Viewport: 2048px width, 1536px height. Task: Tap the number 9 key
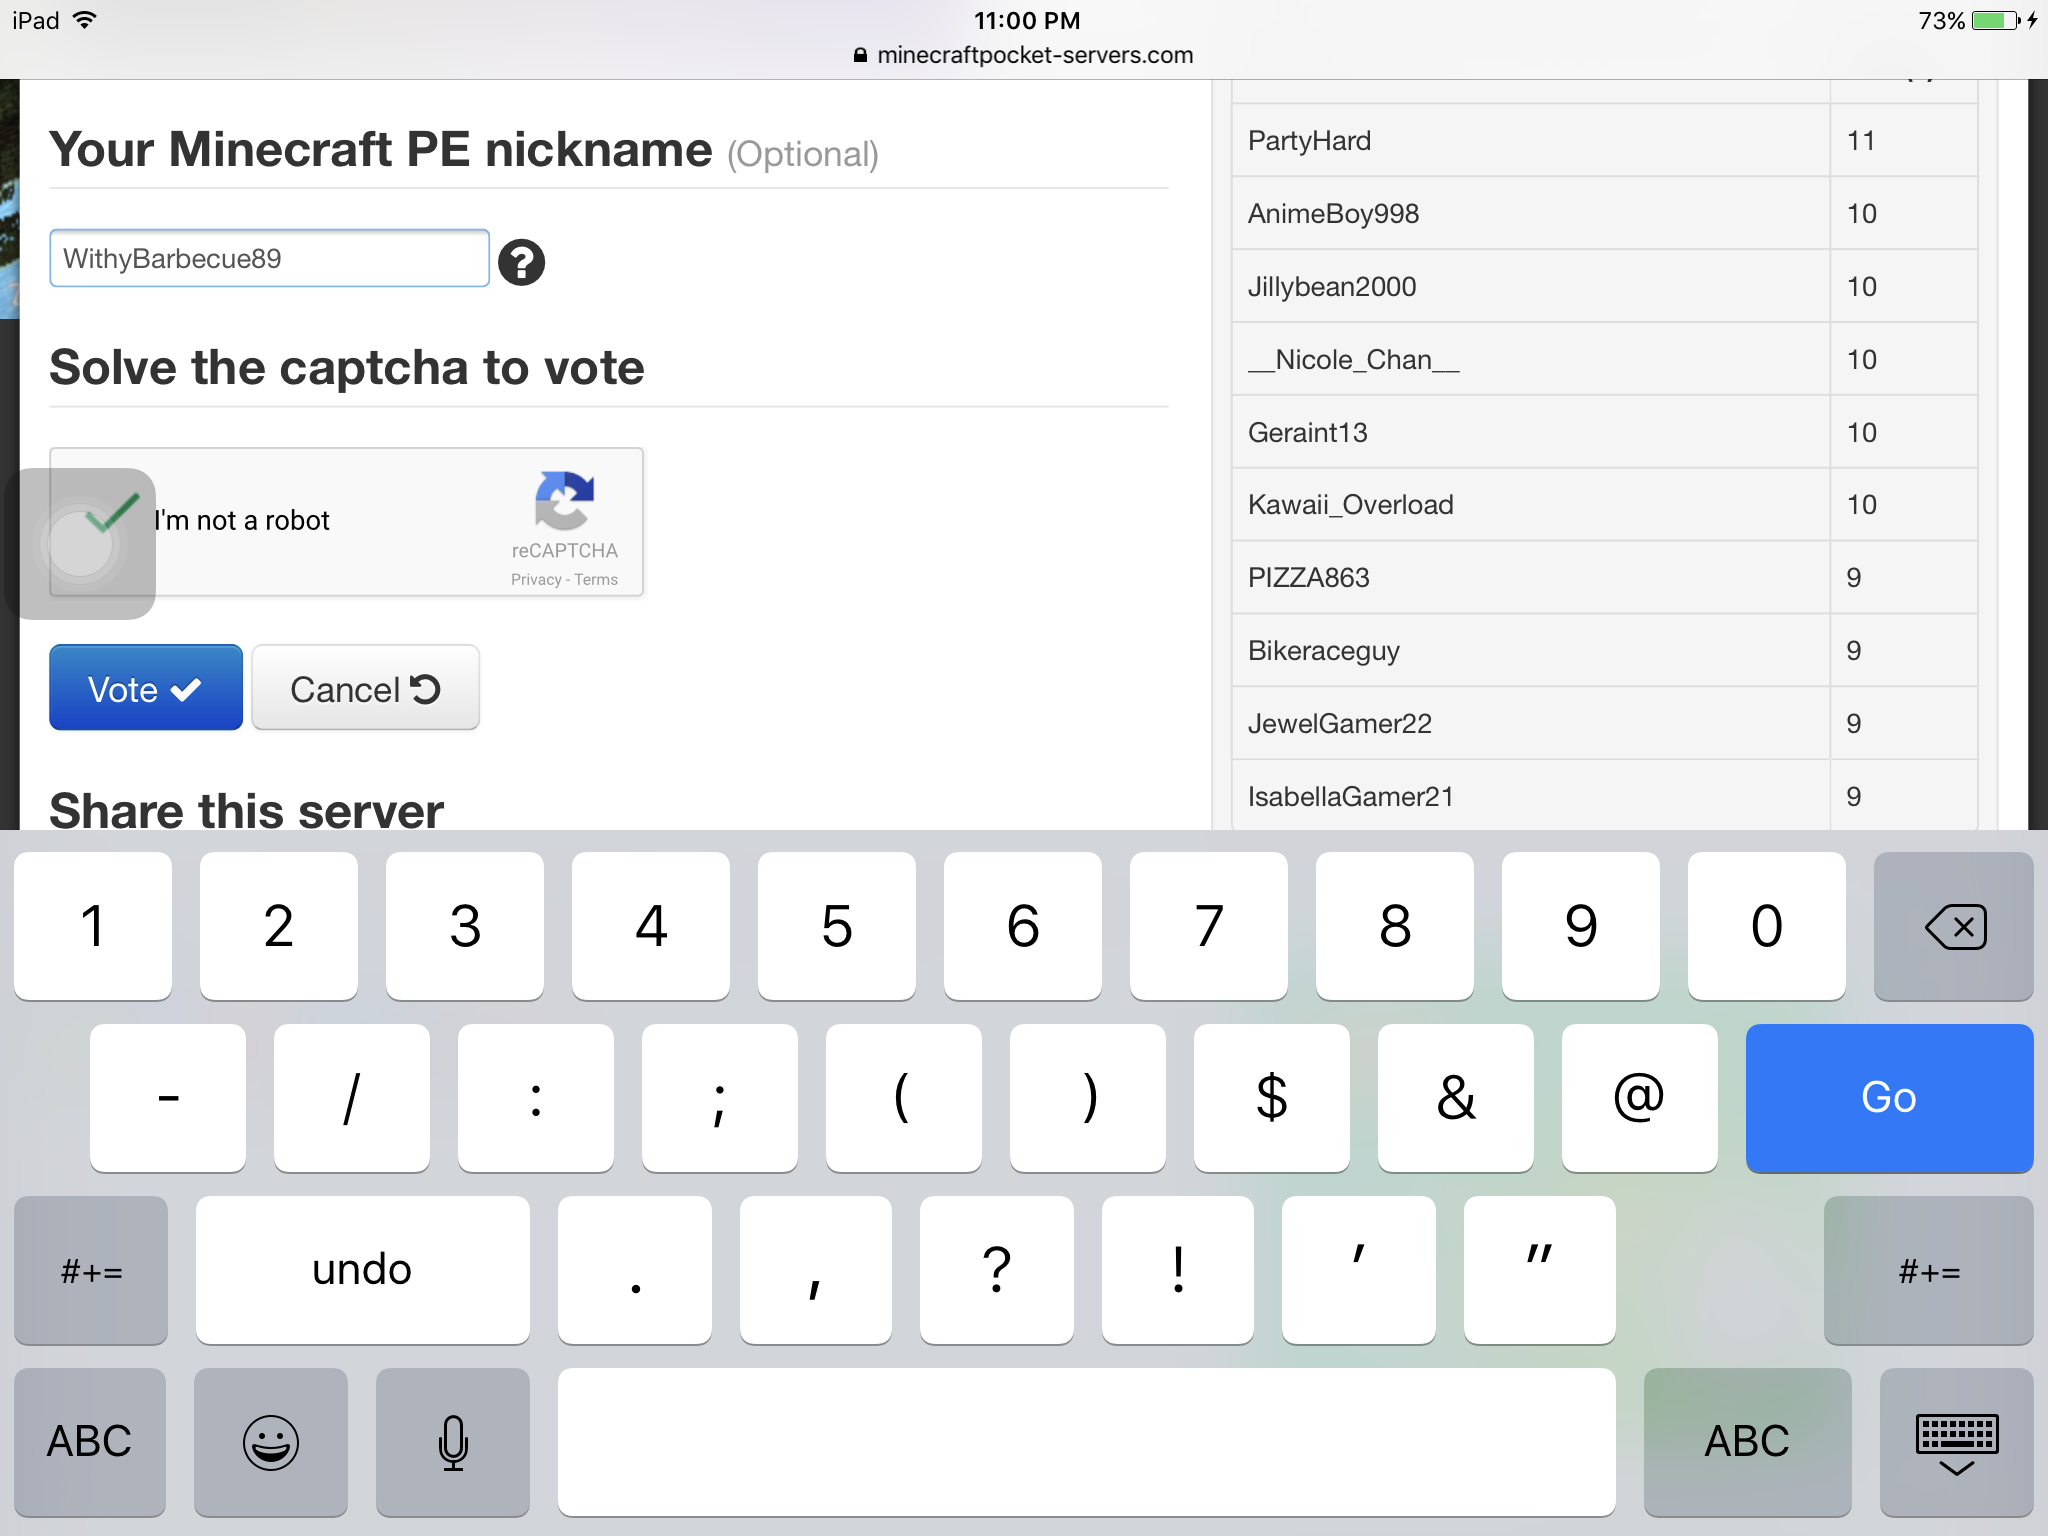point(1581,926)
